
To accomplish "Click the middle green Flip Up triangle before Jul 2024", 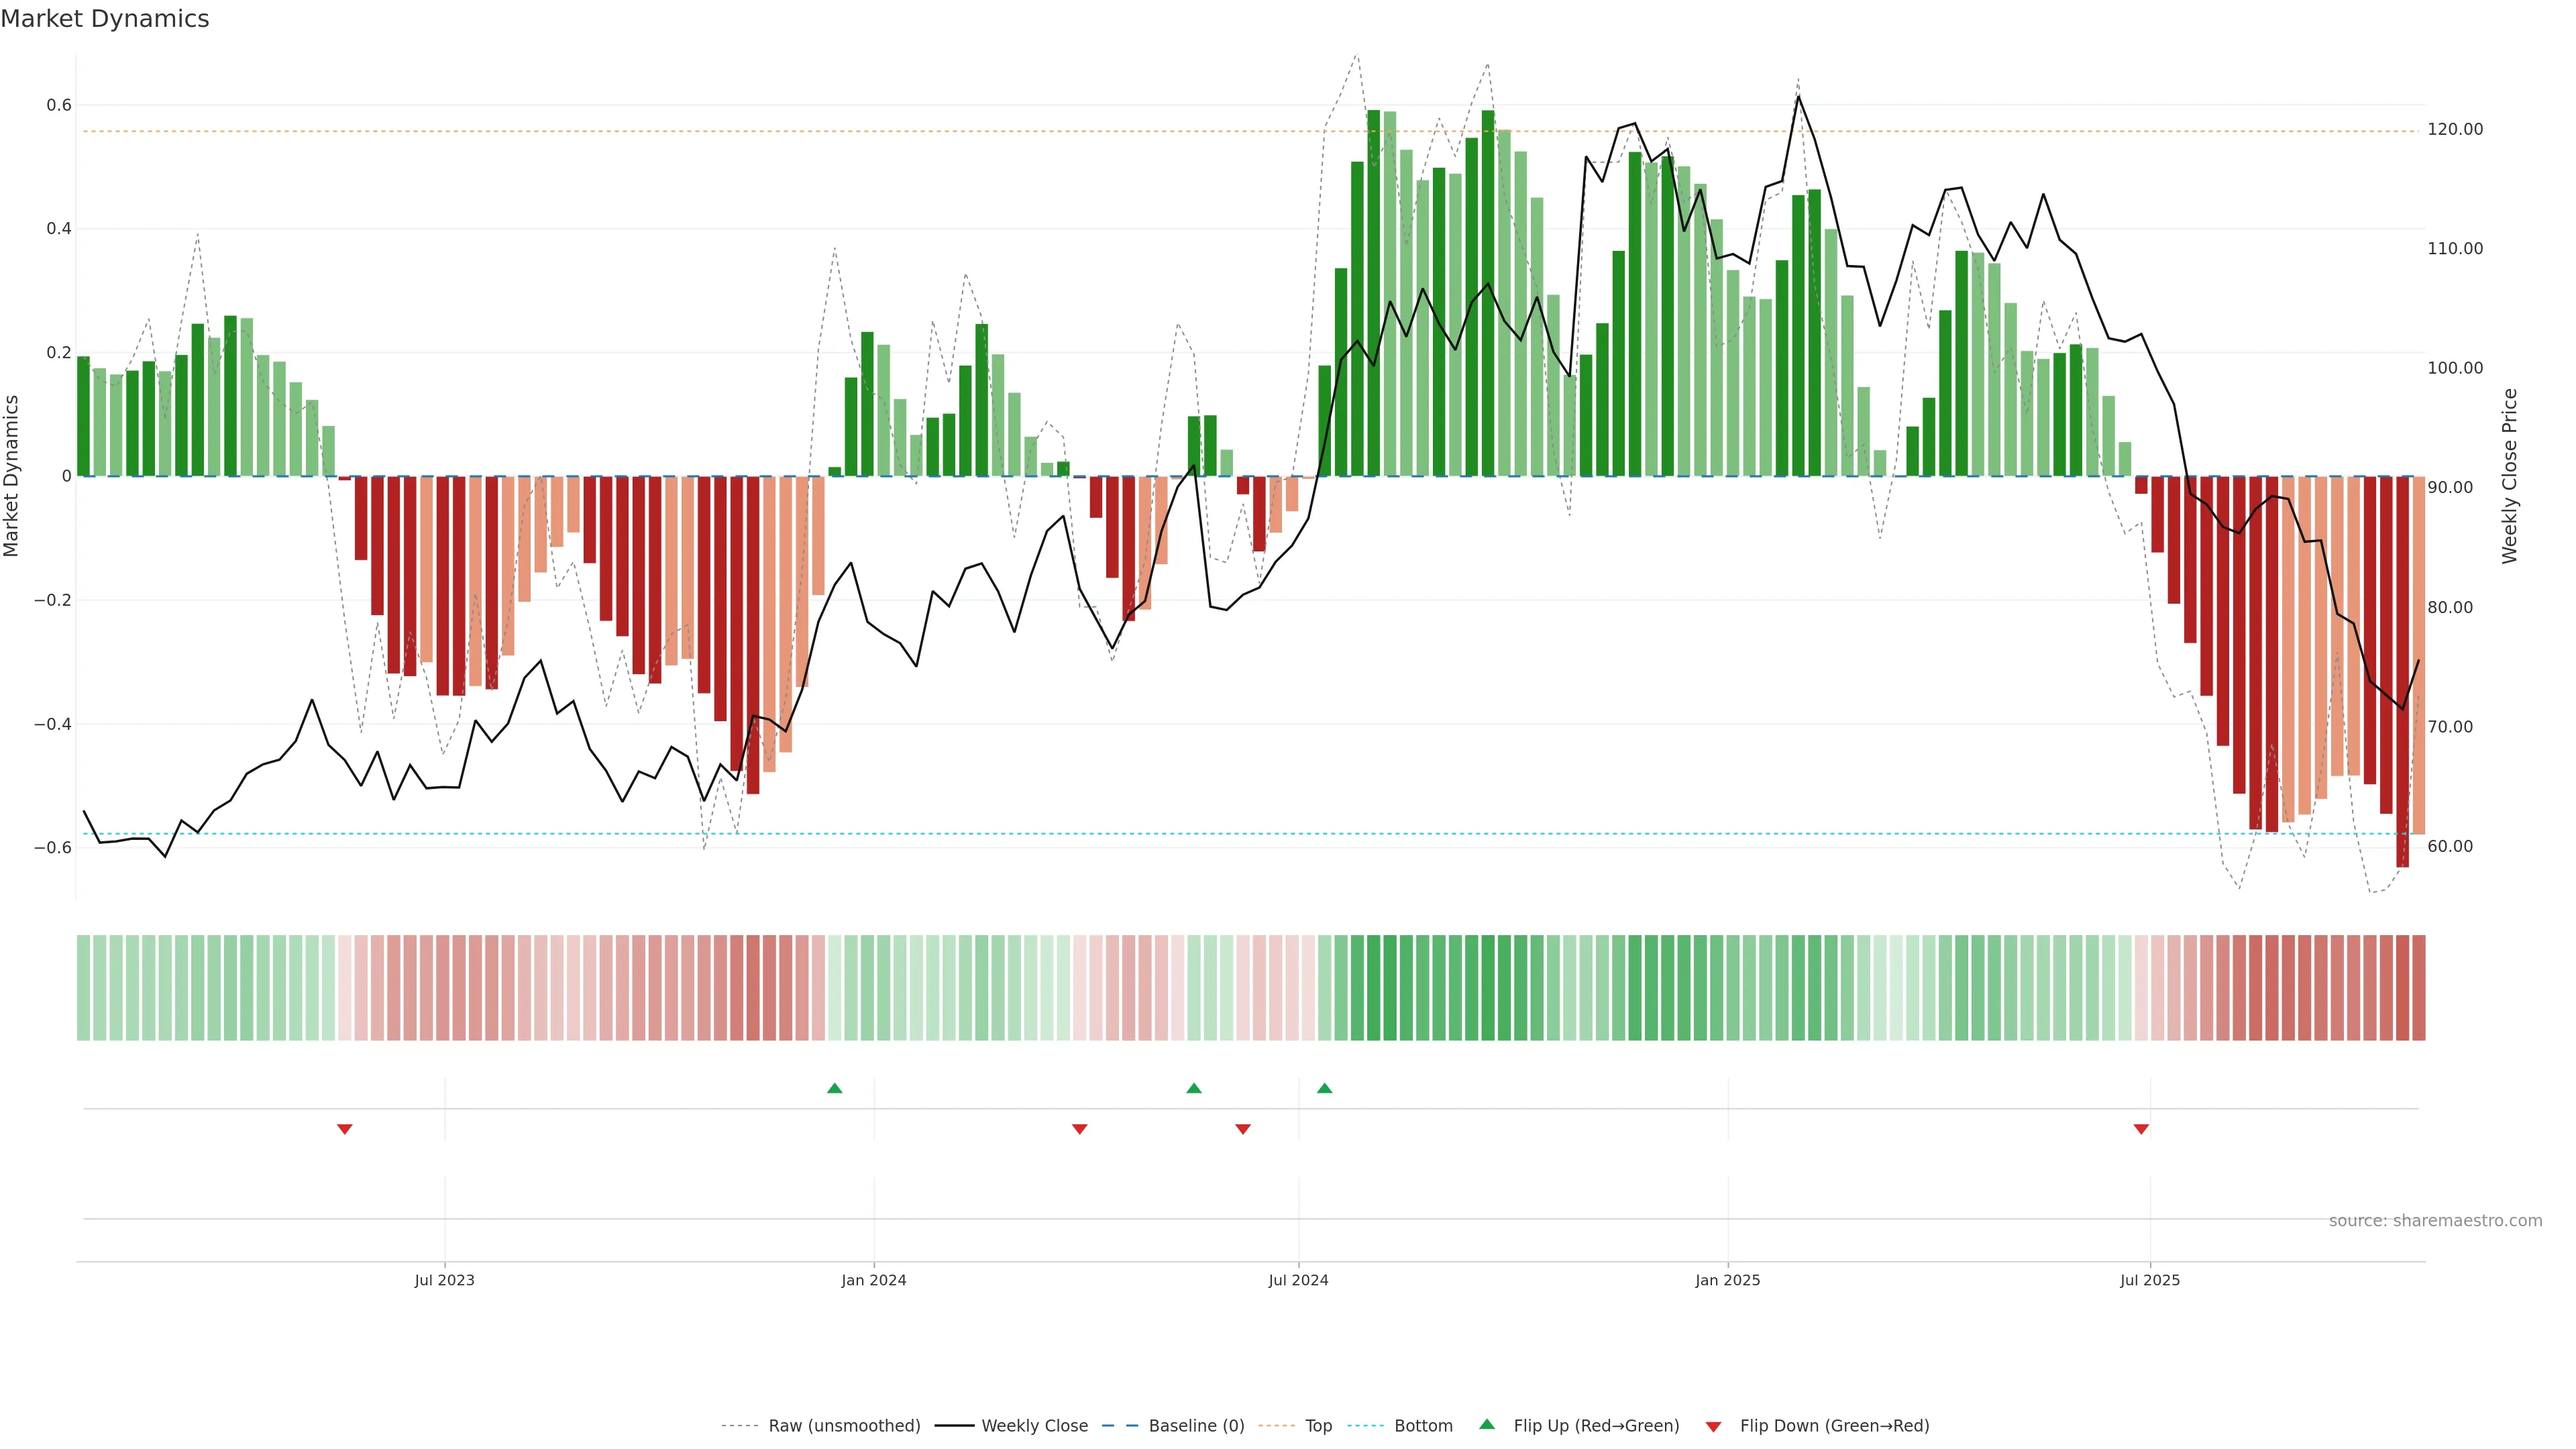I will click(x=1193, y=1088).
